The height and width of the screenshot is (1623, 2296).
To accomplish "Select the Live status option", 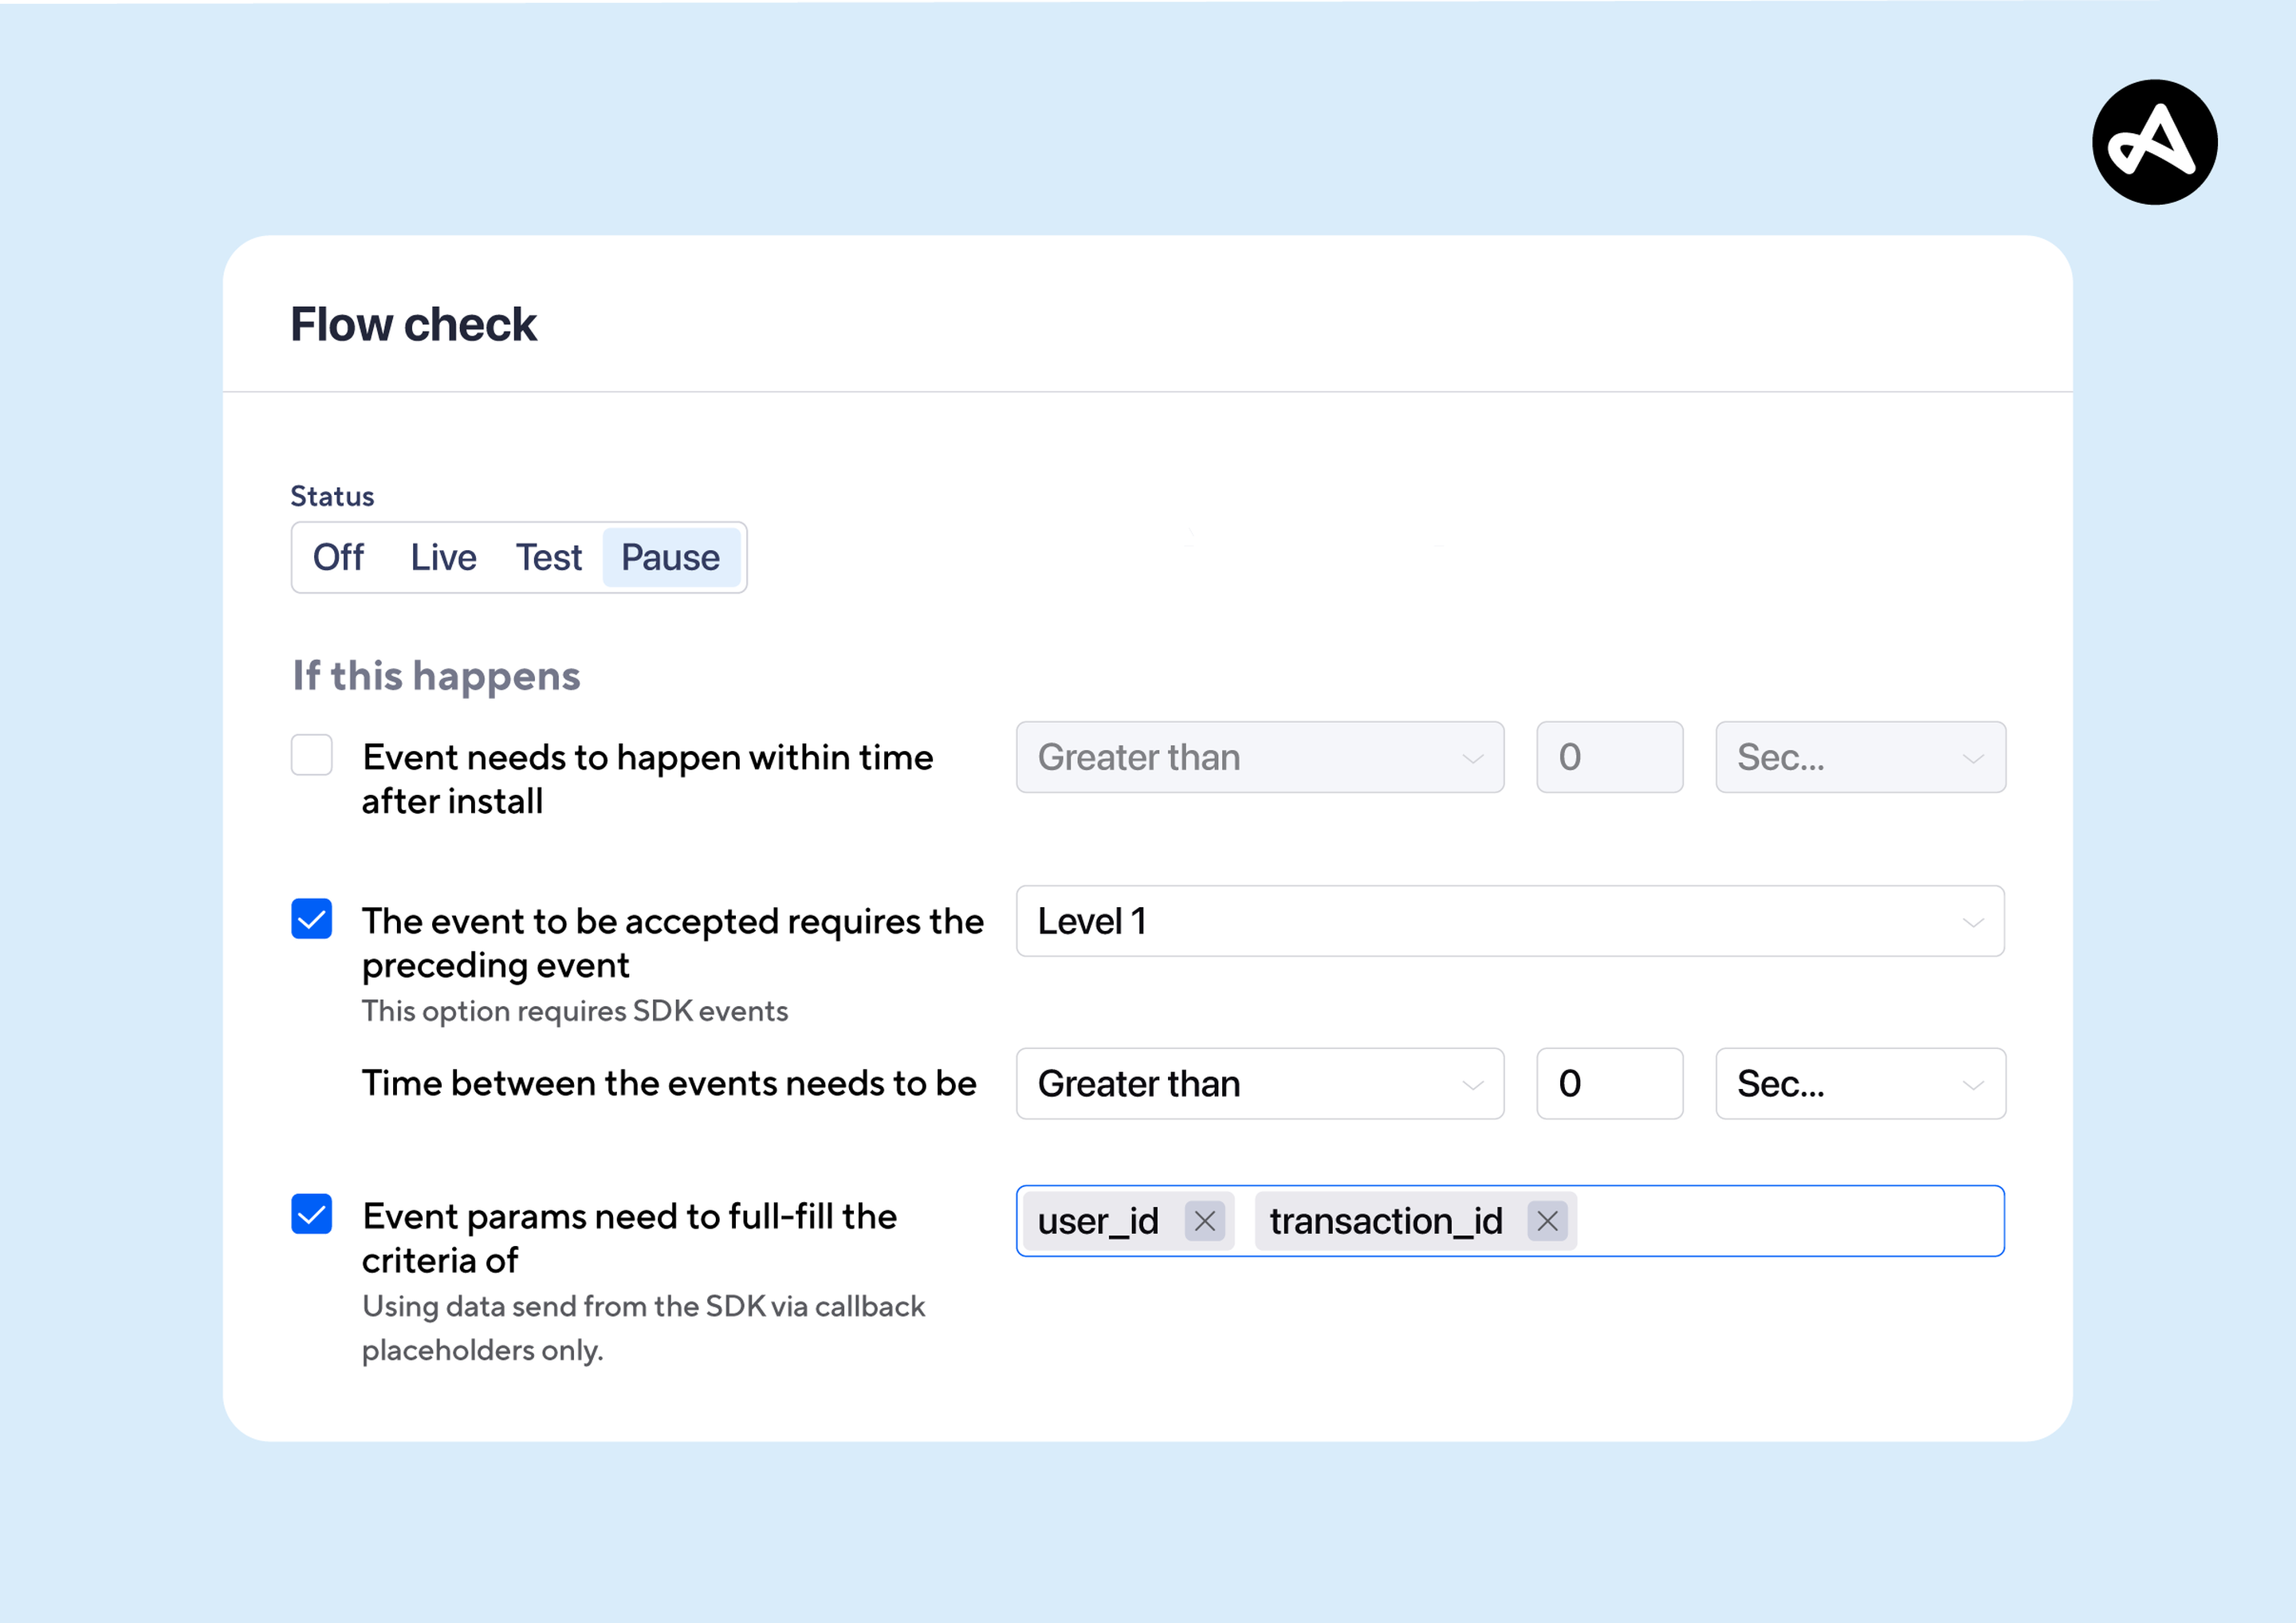I will [x=443, y=557].
